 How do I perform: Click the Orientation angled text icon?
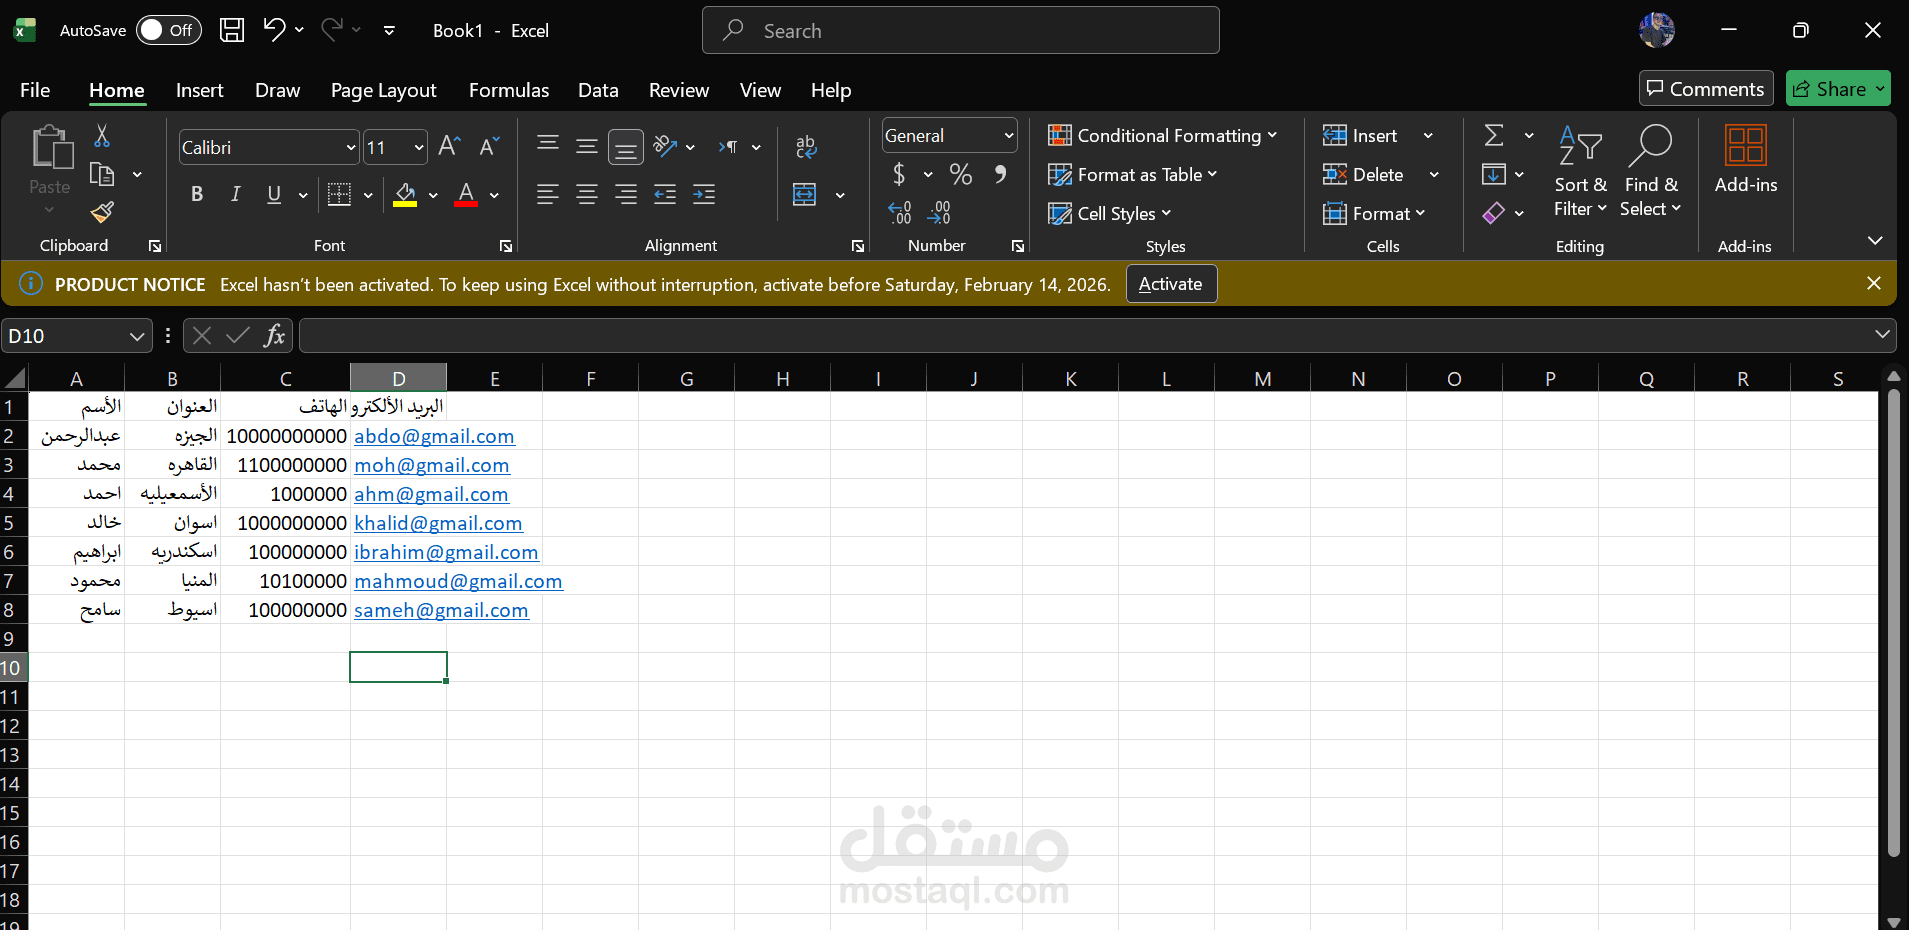[x=665, y=147]
